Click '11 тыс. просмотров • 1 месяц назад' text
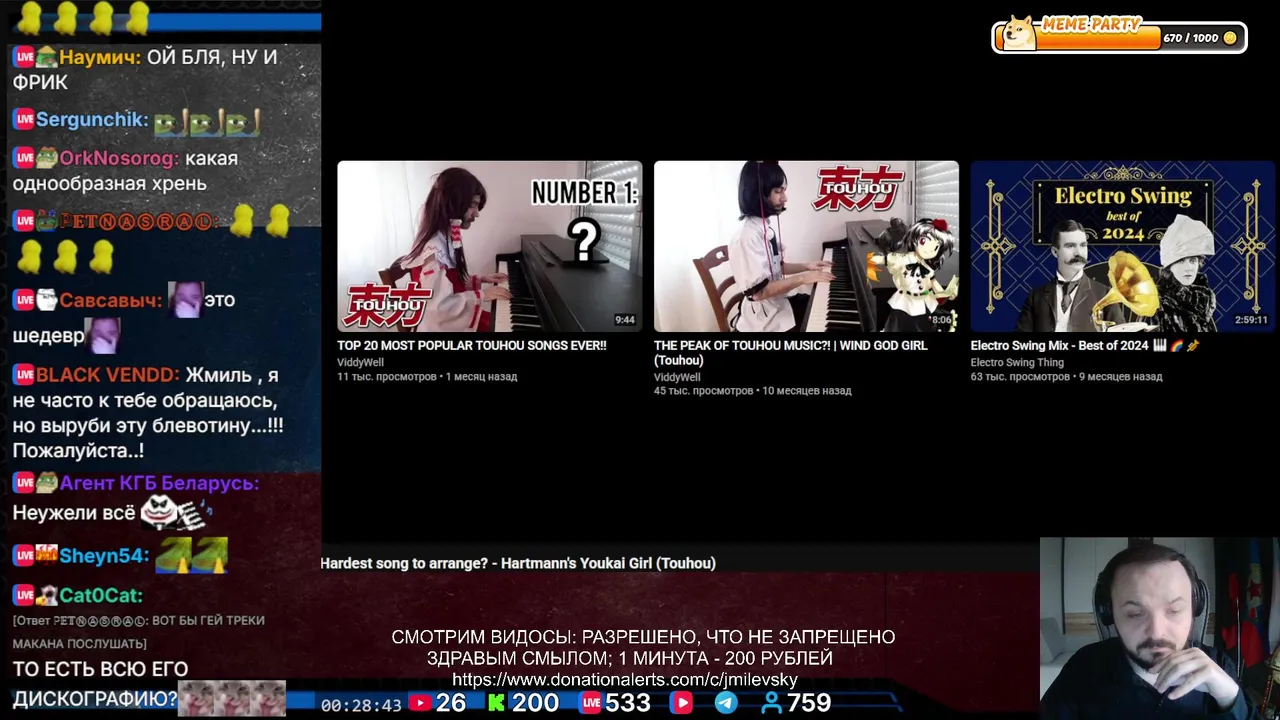The width and height of the screenshot is (1280, 720). (x=427, y=377)
